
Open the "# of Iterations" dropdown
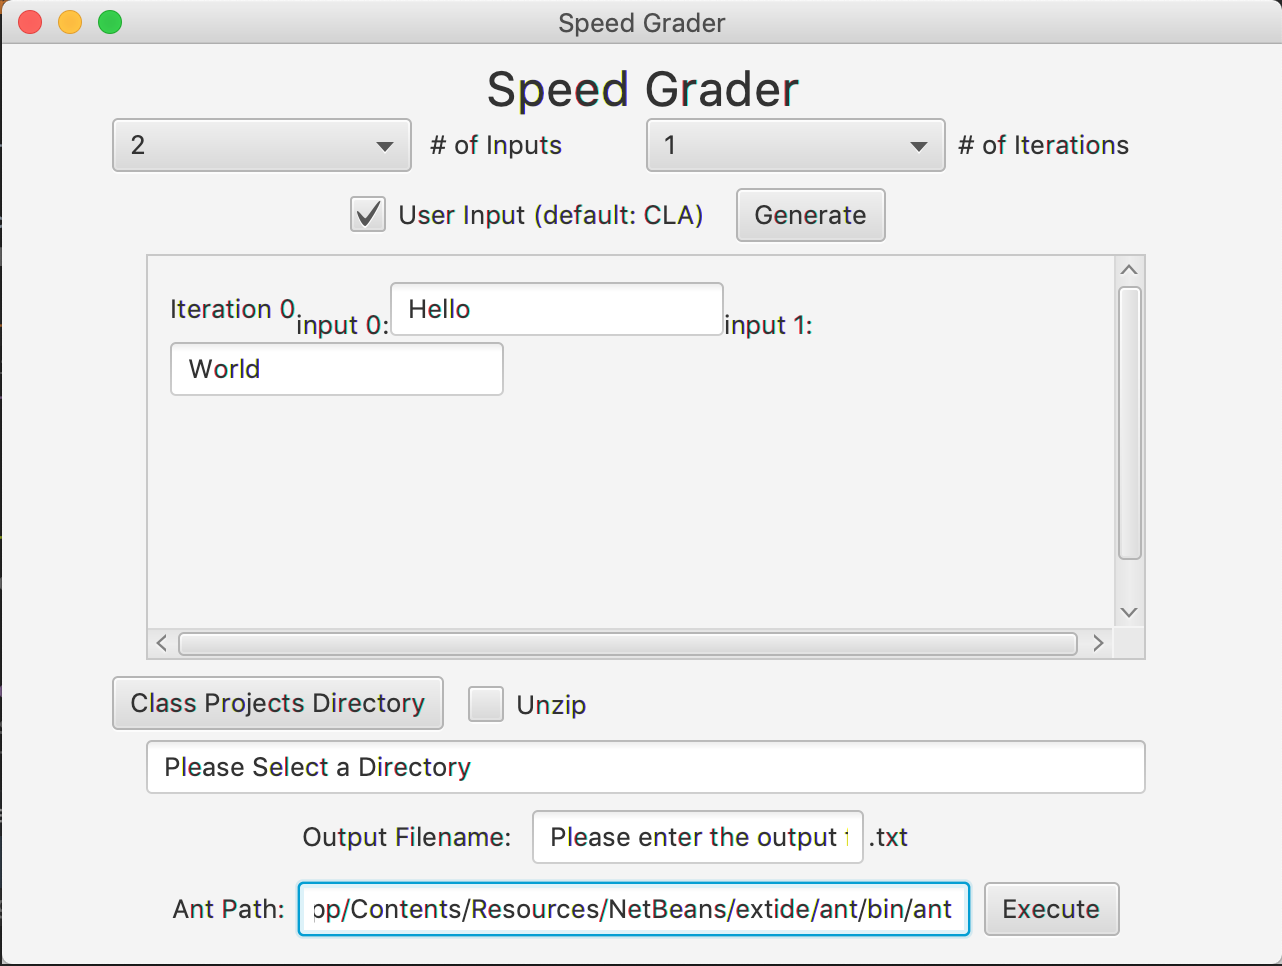pos(795,145)
